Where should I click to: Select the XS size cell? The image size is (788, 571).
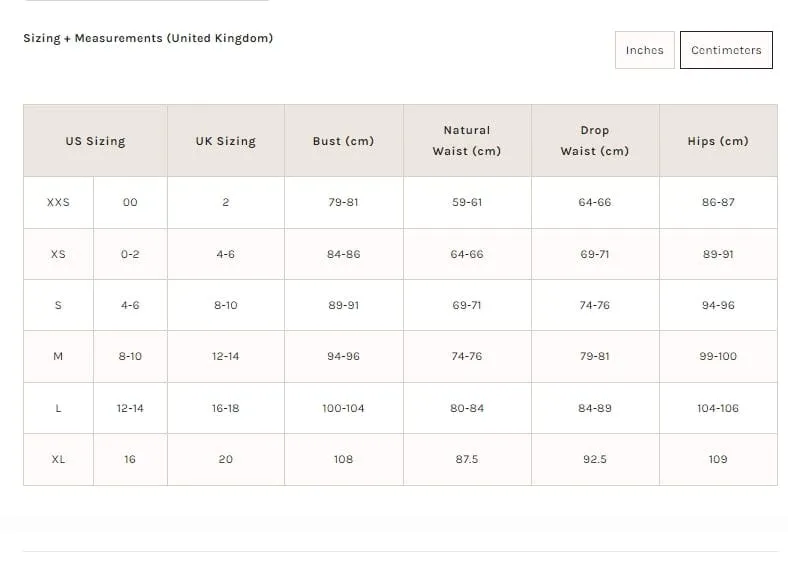58,254
